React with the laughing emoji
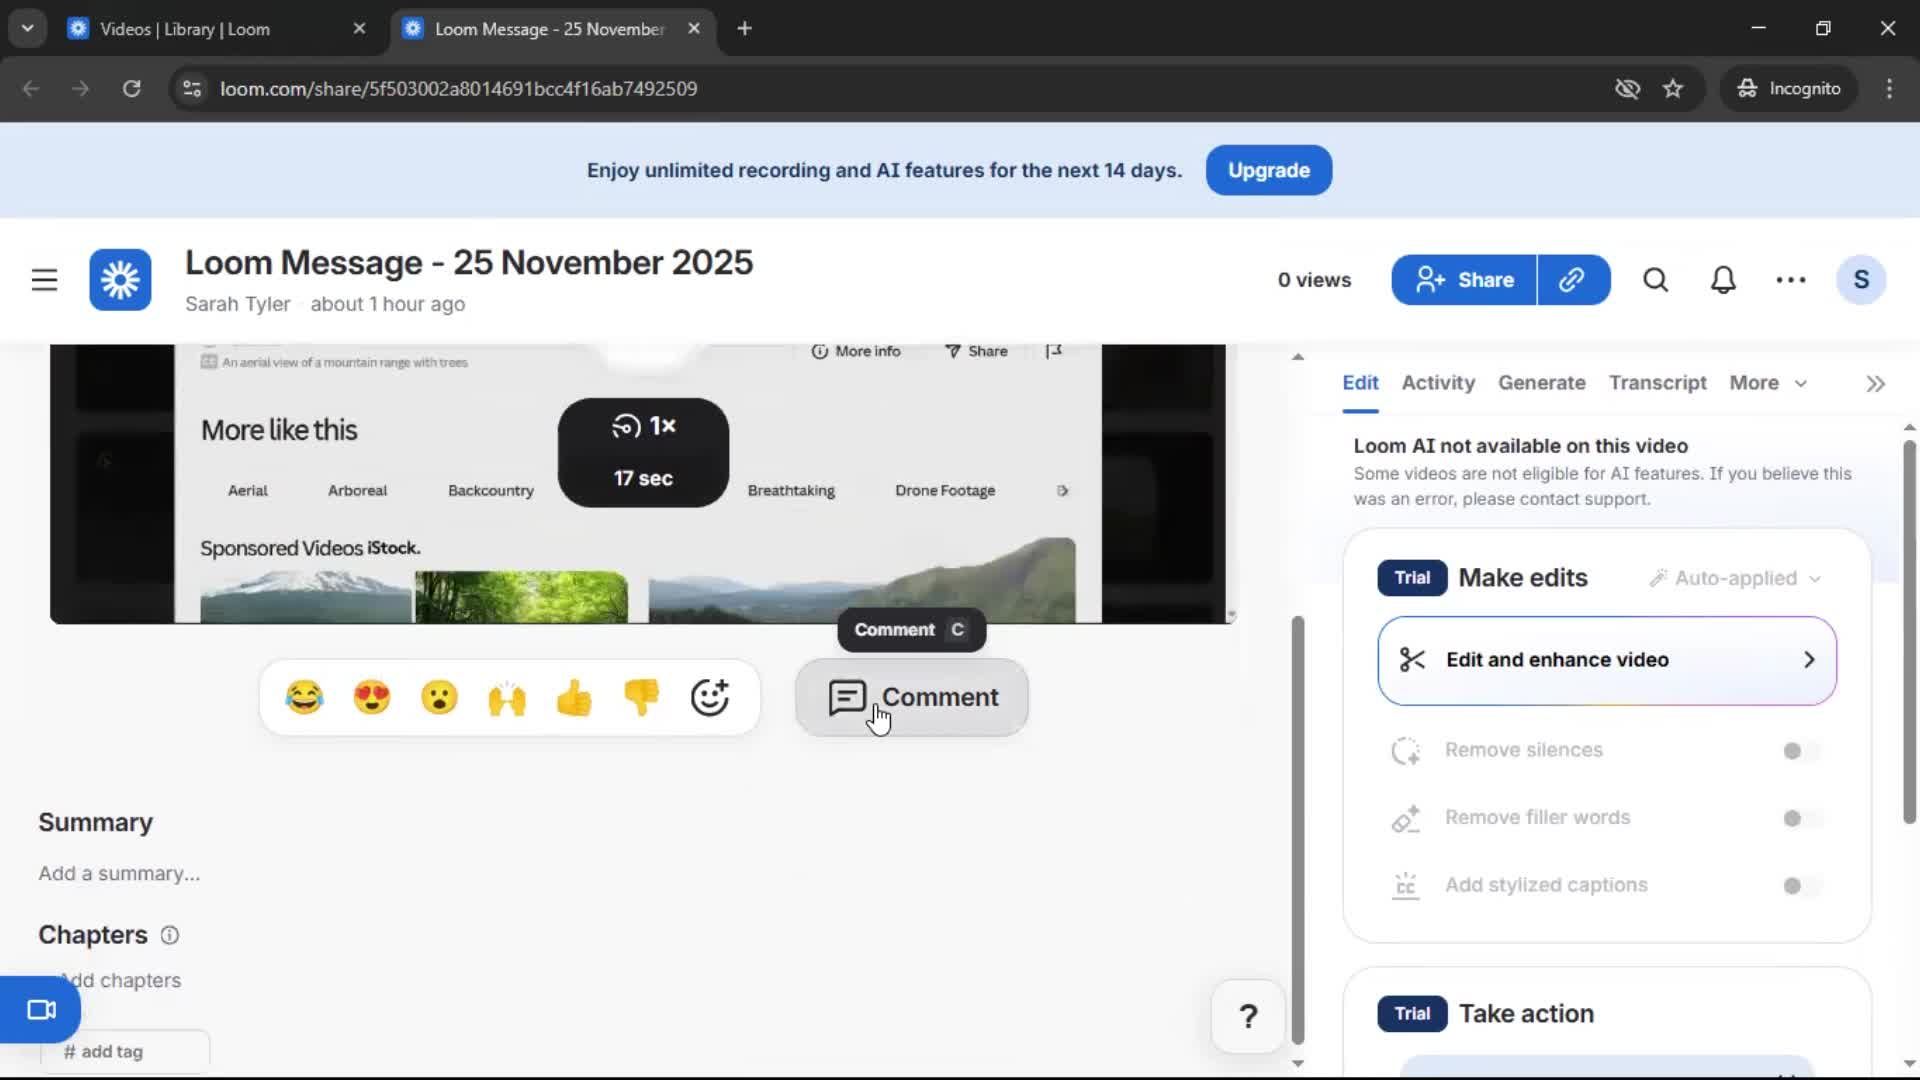This screenshot has height=1080, width=1920. click(305, 697)
